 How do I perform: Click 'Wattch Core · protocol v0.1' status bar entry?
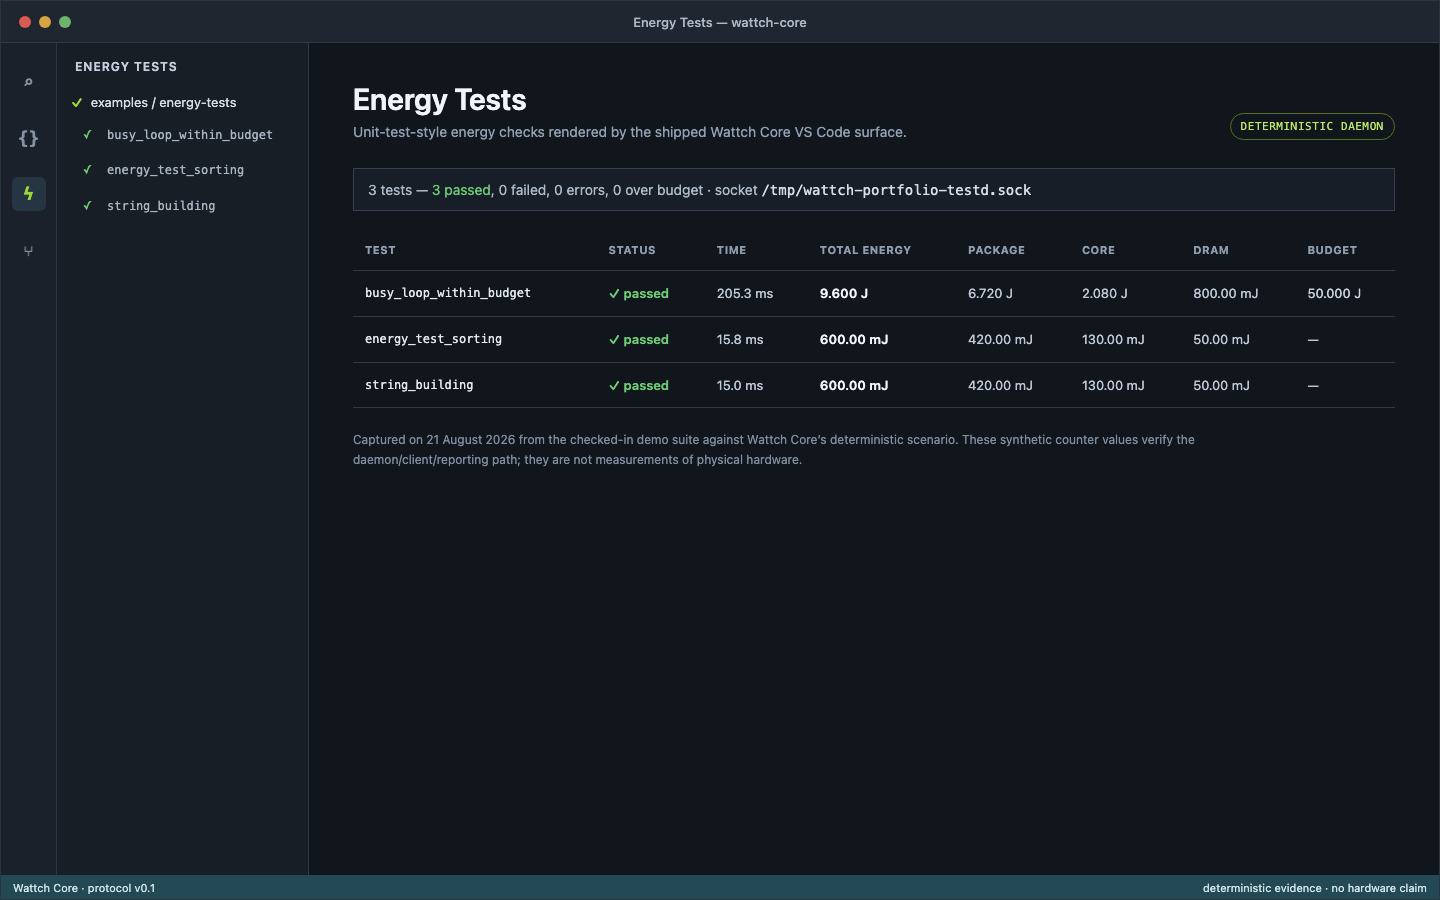tap(84, 888)
